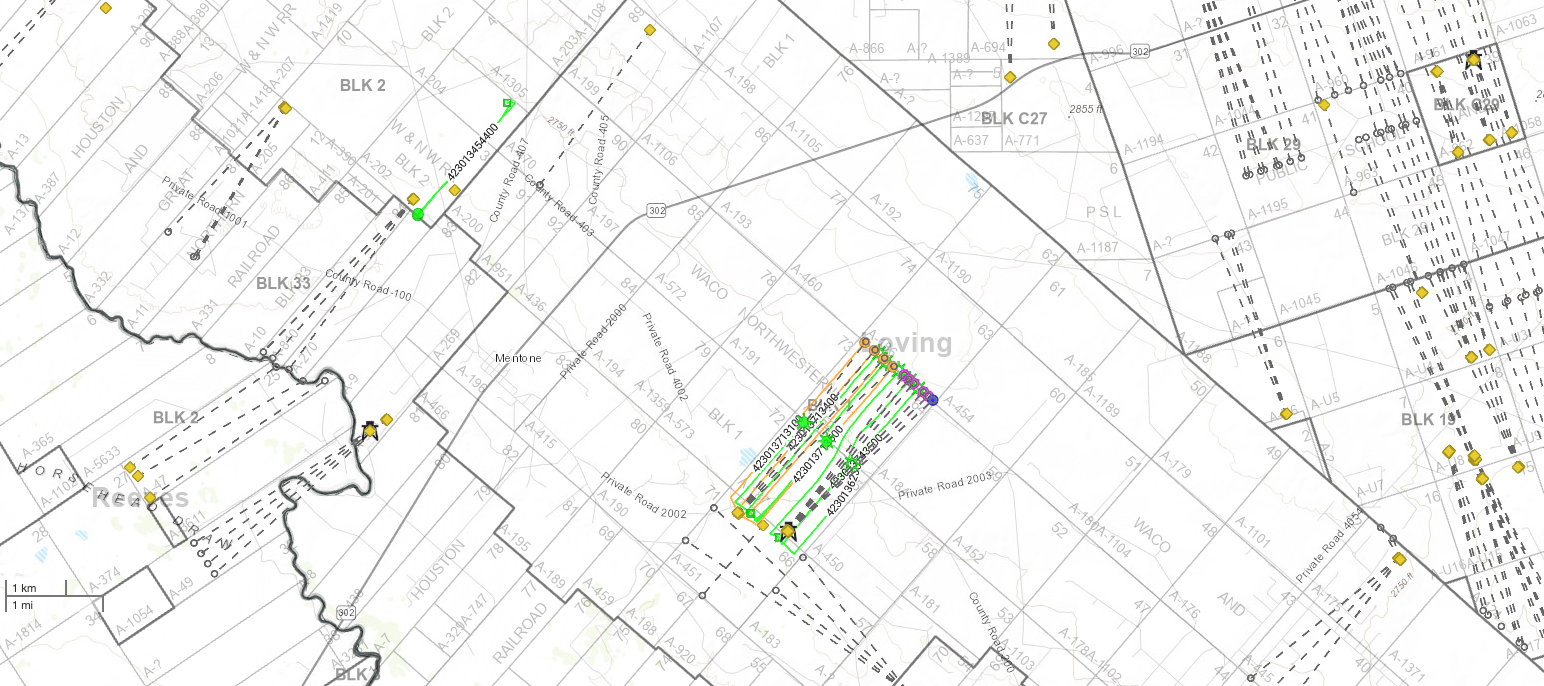Screen dimensions: 1544x686
Task: Select the Private Road 1001 label
Action: click(205, 204)
